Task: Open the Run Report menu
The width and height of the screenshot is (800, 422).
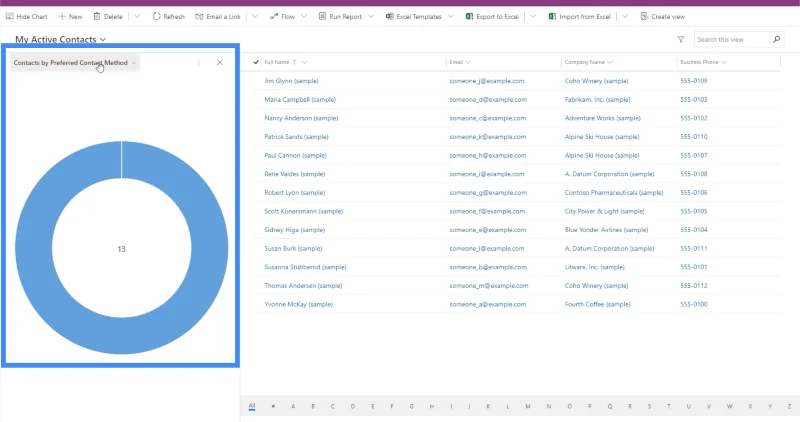Action: (x=346, y=16)
